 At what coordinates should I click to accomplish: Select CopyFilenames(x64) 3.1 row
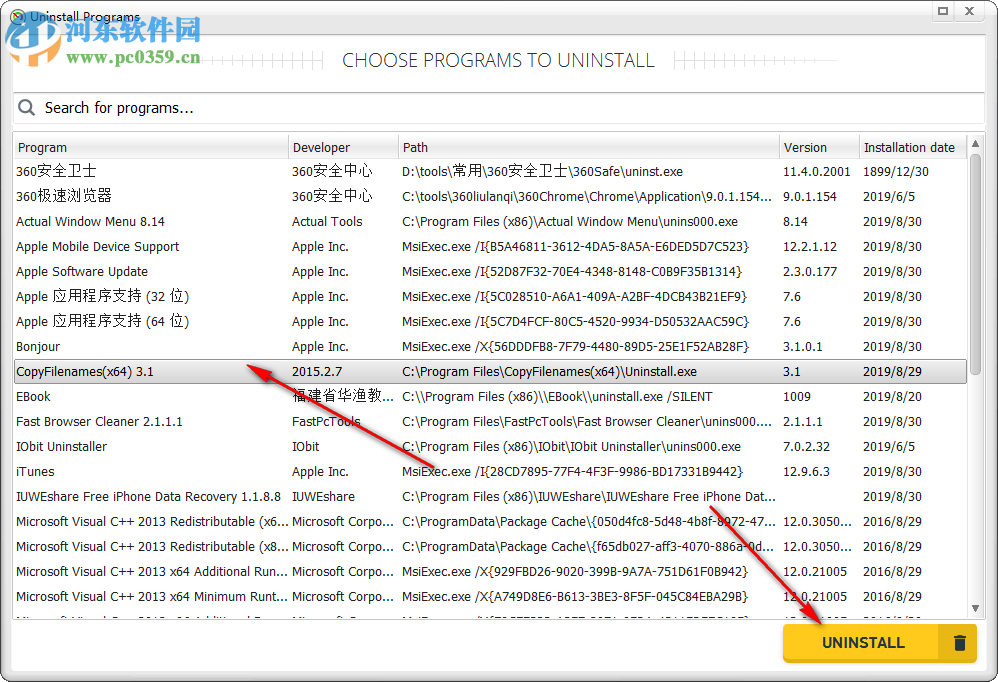[490, 372]
